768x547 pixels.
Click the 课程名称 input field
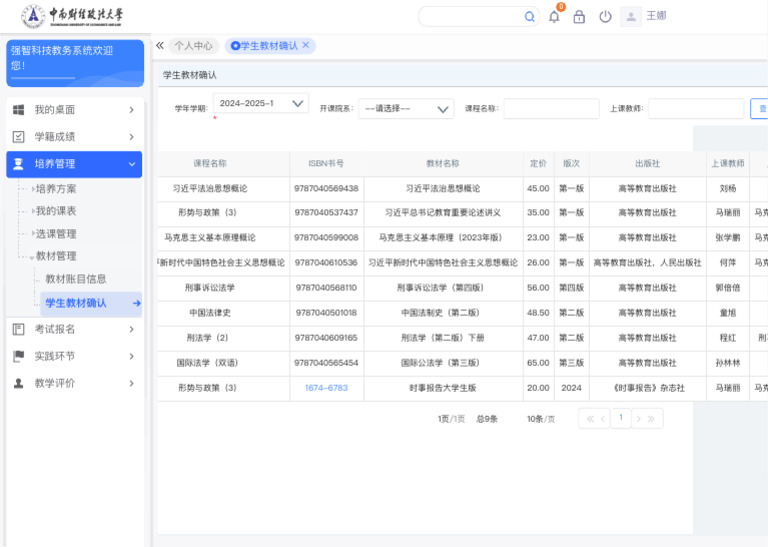coord(552,109)
